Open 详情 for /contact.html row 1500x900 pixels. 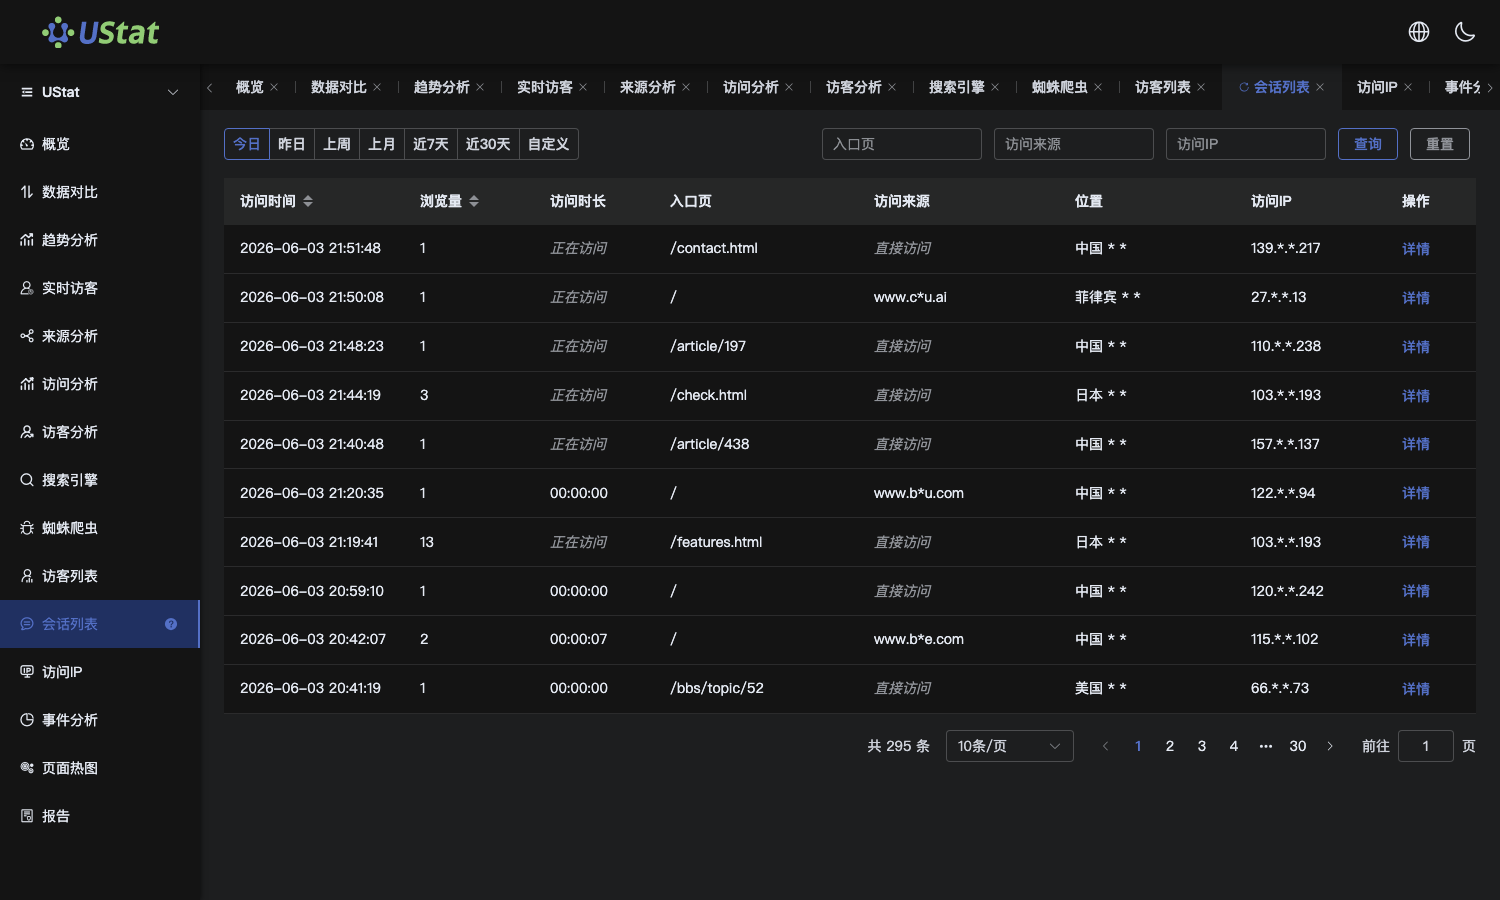pos(1416,249)
